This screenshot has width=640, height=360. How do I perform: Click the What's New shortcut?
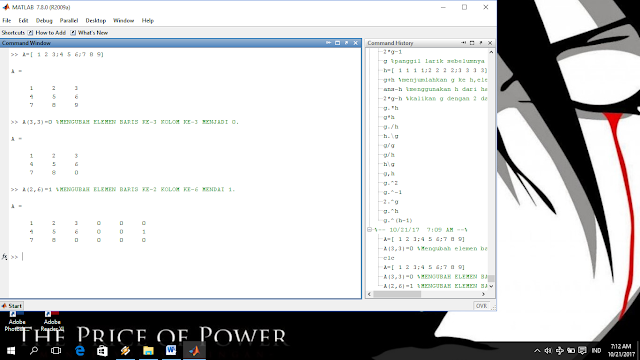coord(93,33)
